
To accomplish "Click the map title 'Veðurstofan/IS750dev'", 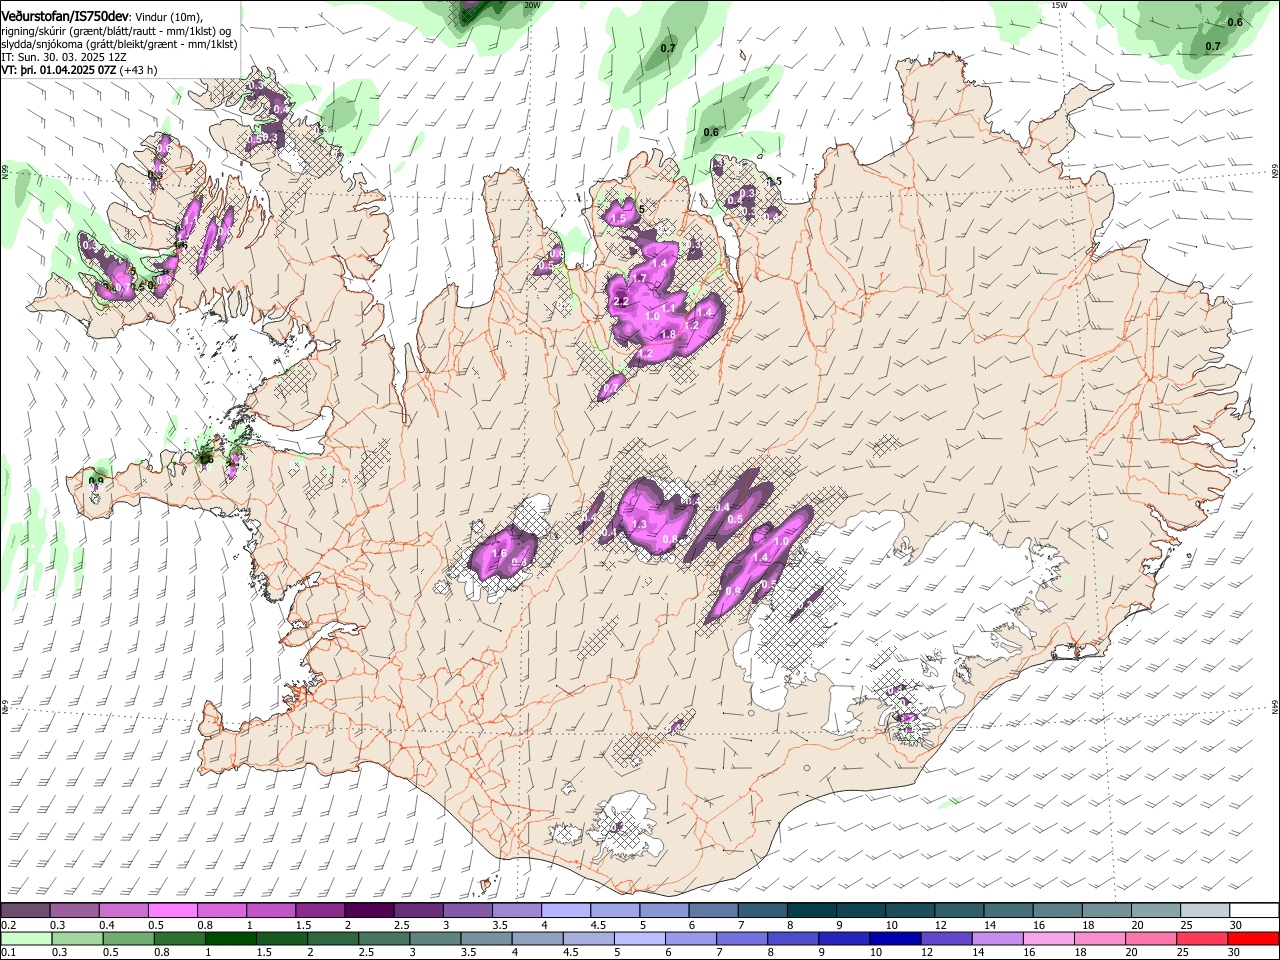I will [64, 15].
